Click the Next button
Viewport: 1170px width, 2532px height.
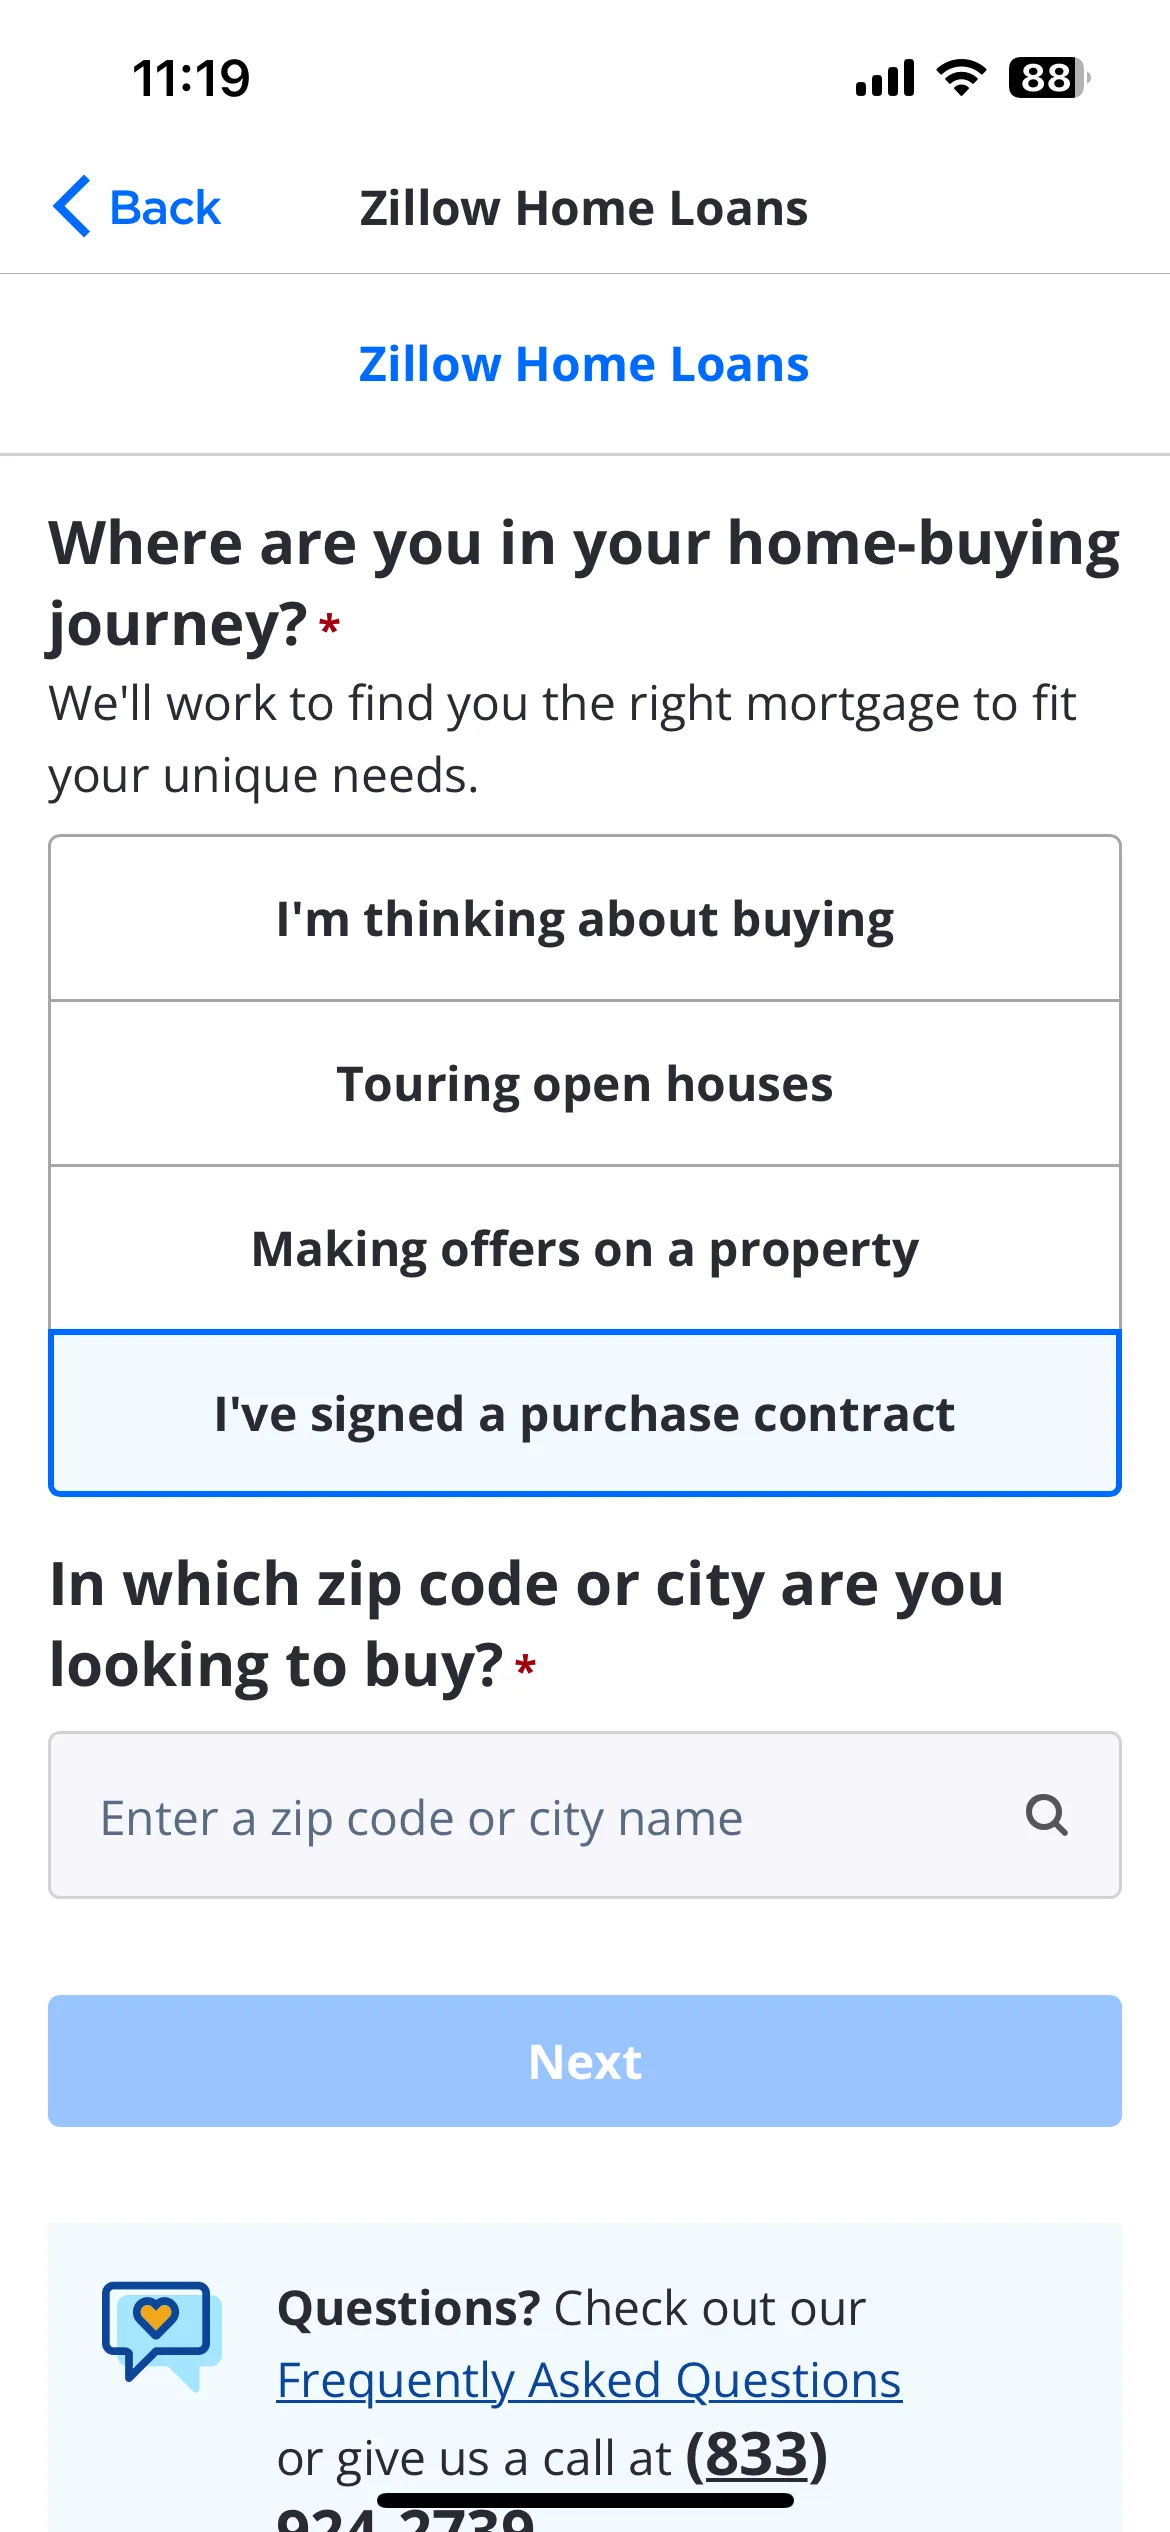[x=585, y=2061]
